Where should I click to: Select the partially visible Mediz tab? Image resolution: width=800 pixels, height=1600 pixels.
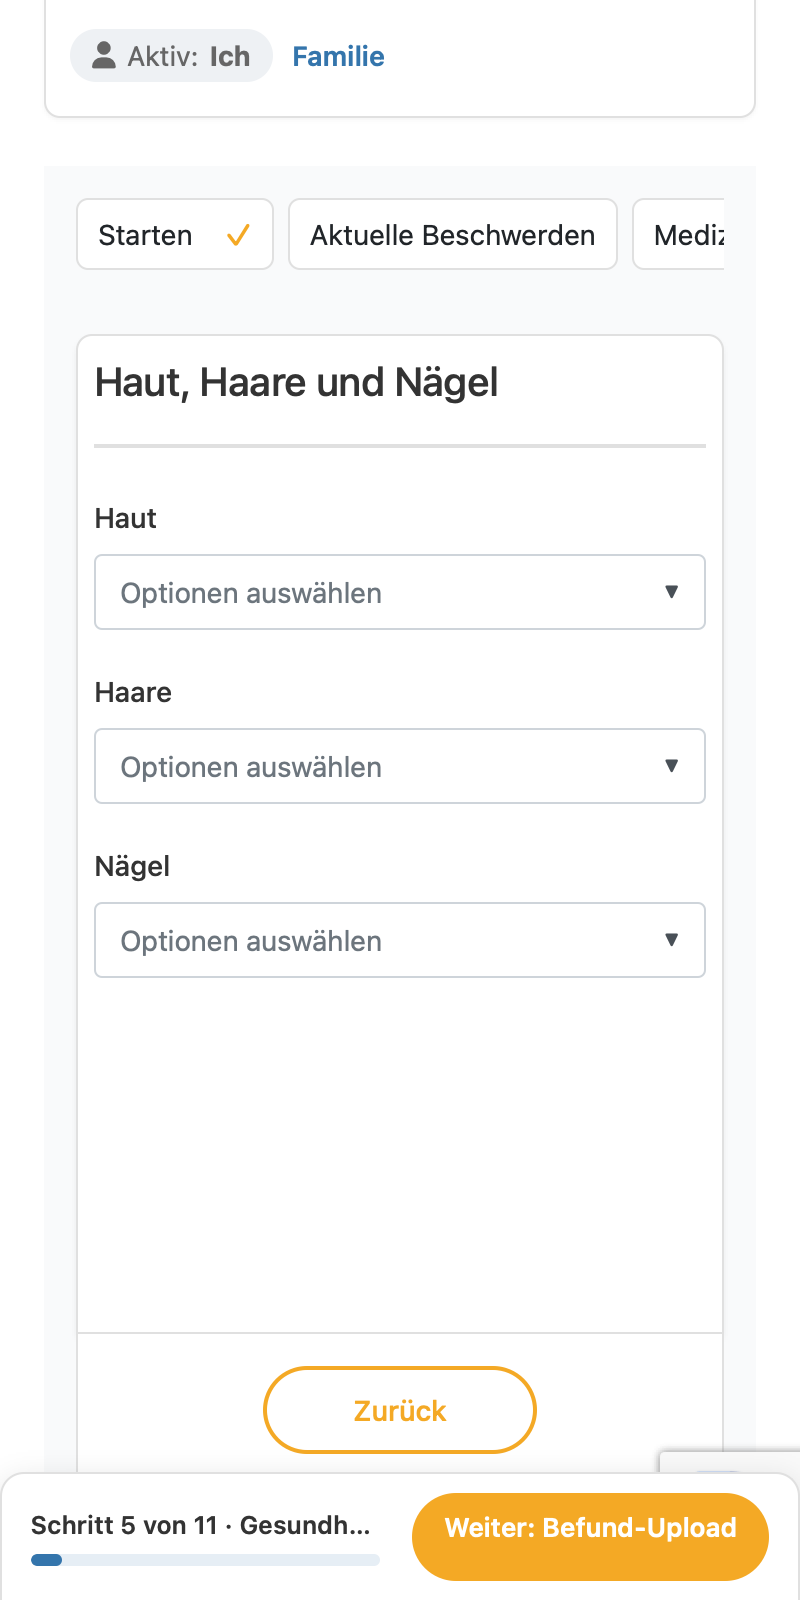679,234
